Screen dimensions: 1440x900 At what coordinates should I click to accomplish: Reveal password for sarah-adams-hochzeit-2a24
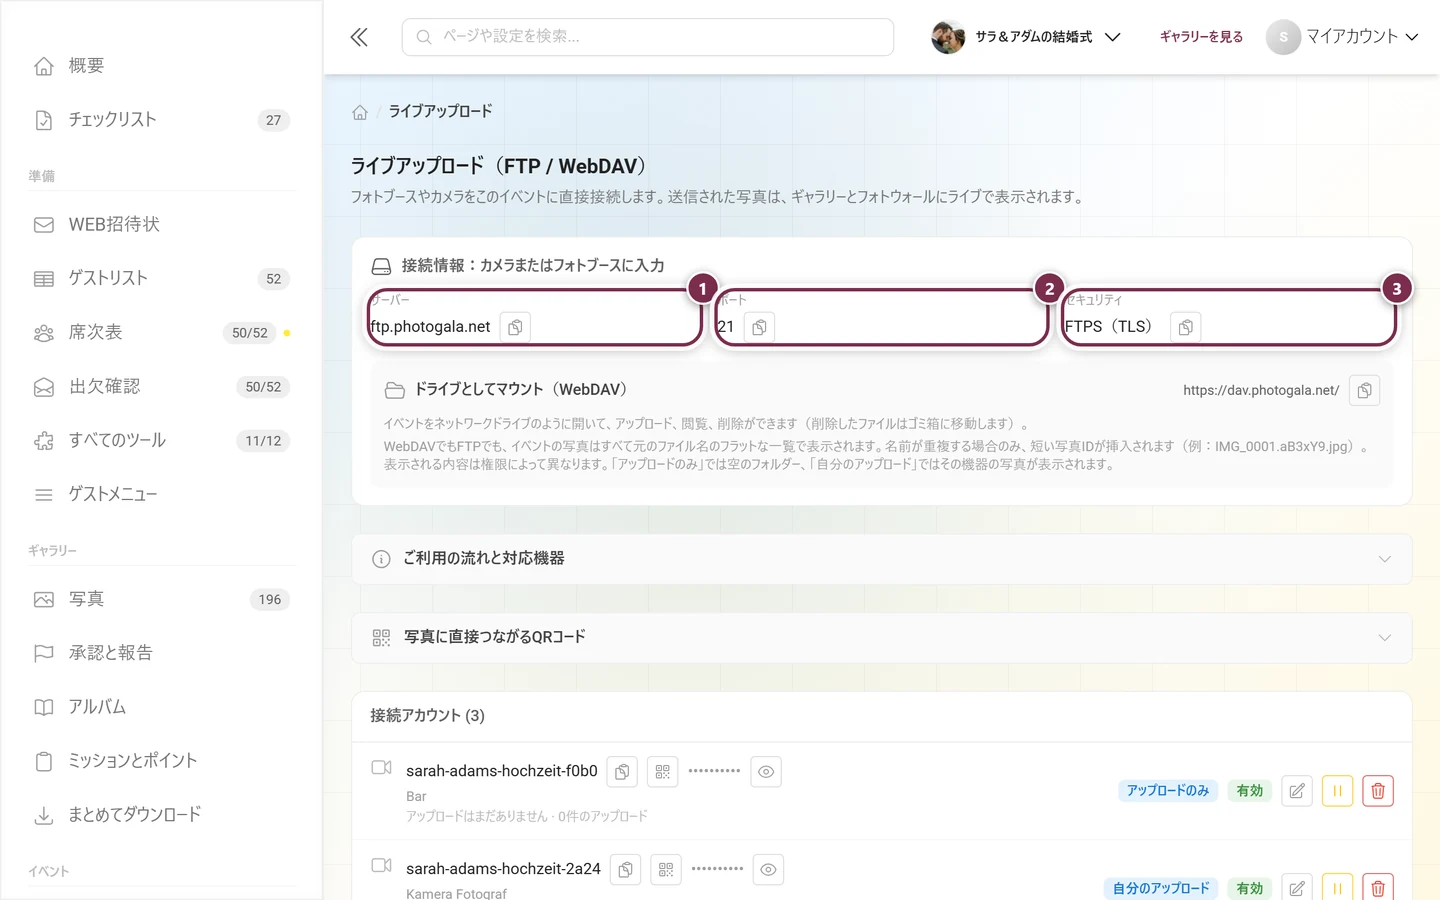click(768, 869)
